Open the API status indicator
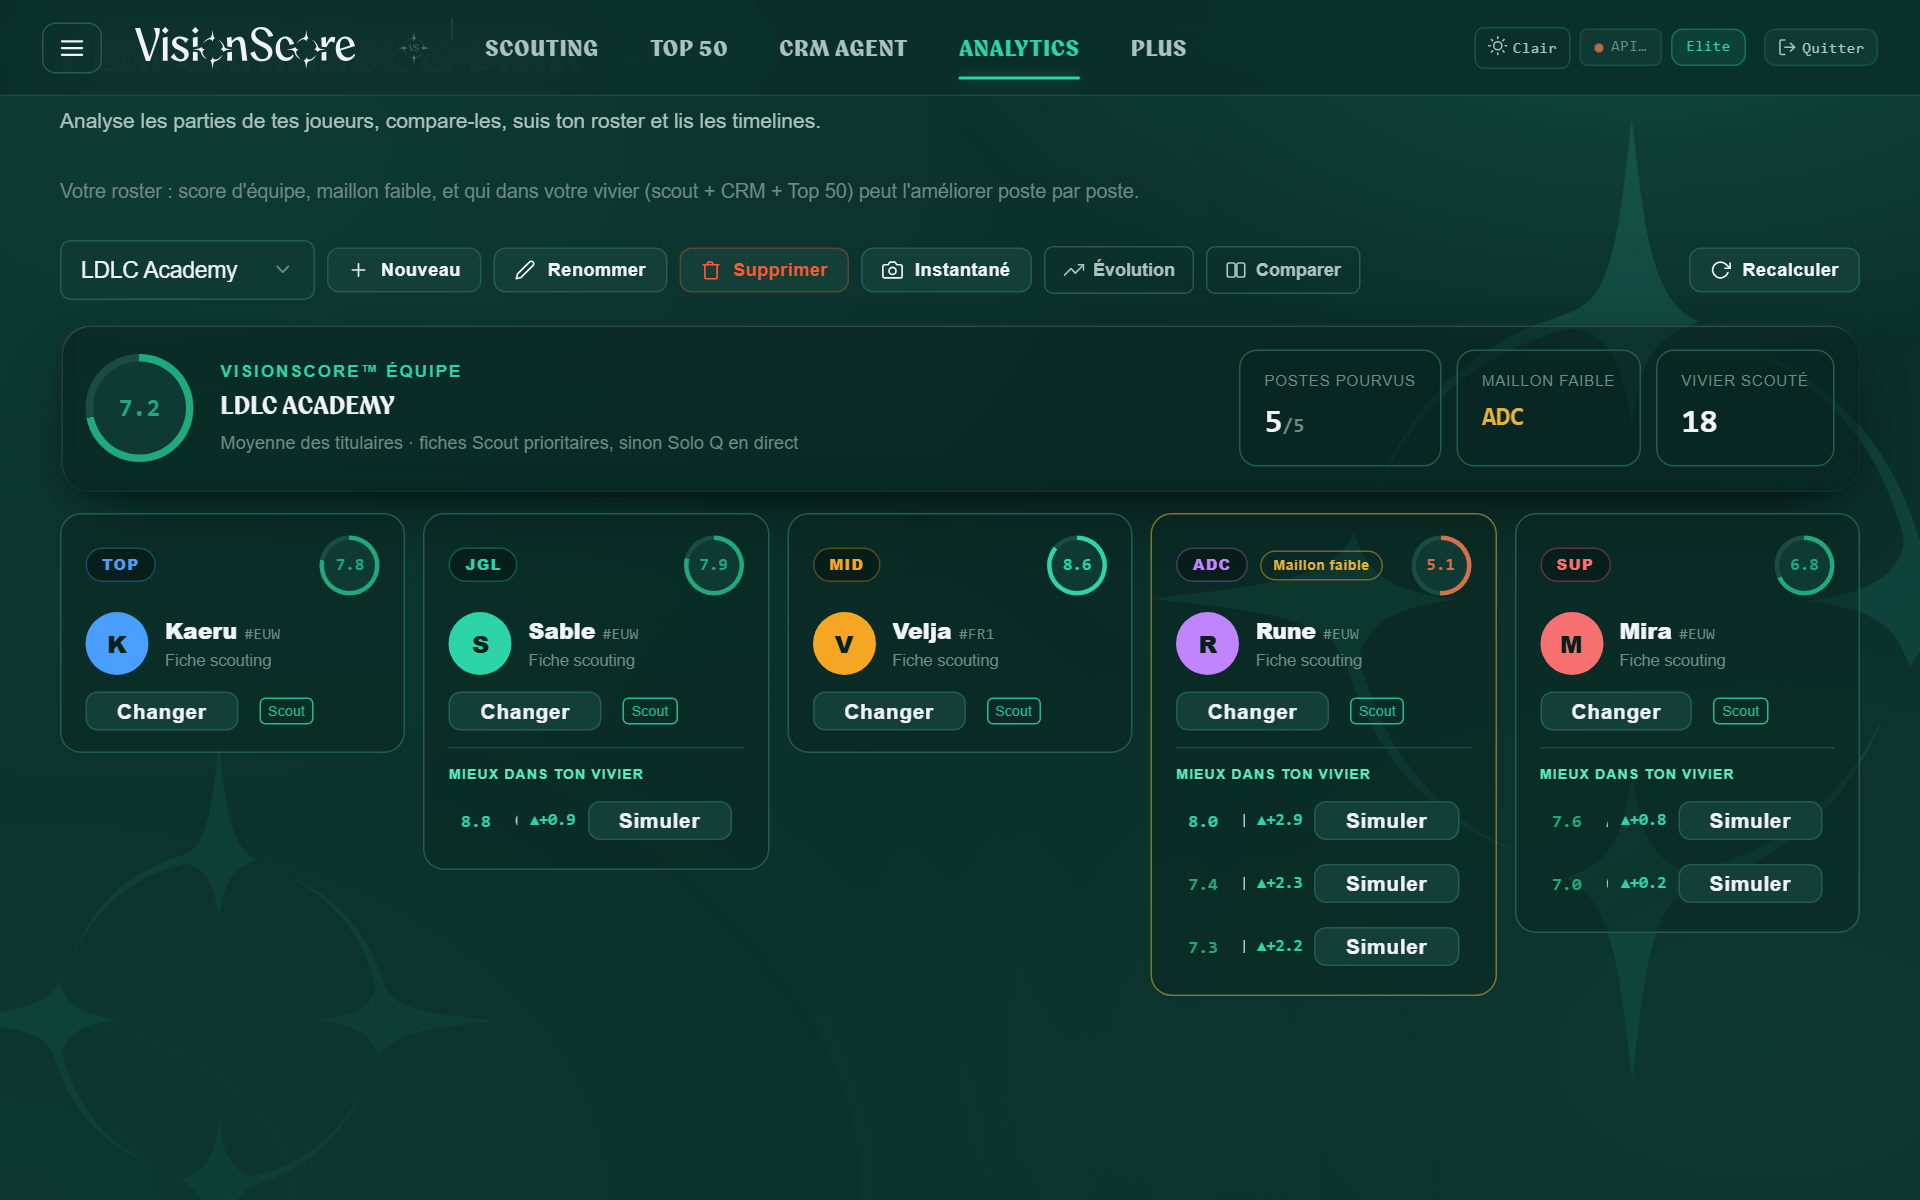The width and height of the screenshot is (1920, 1200). [1620, 47]
